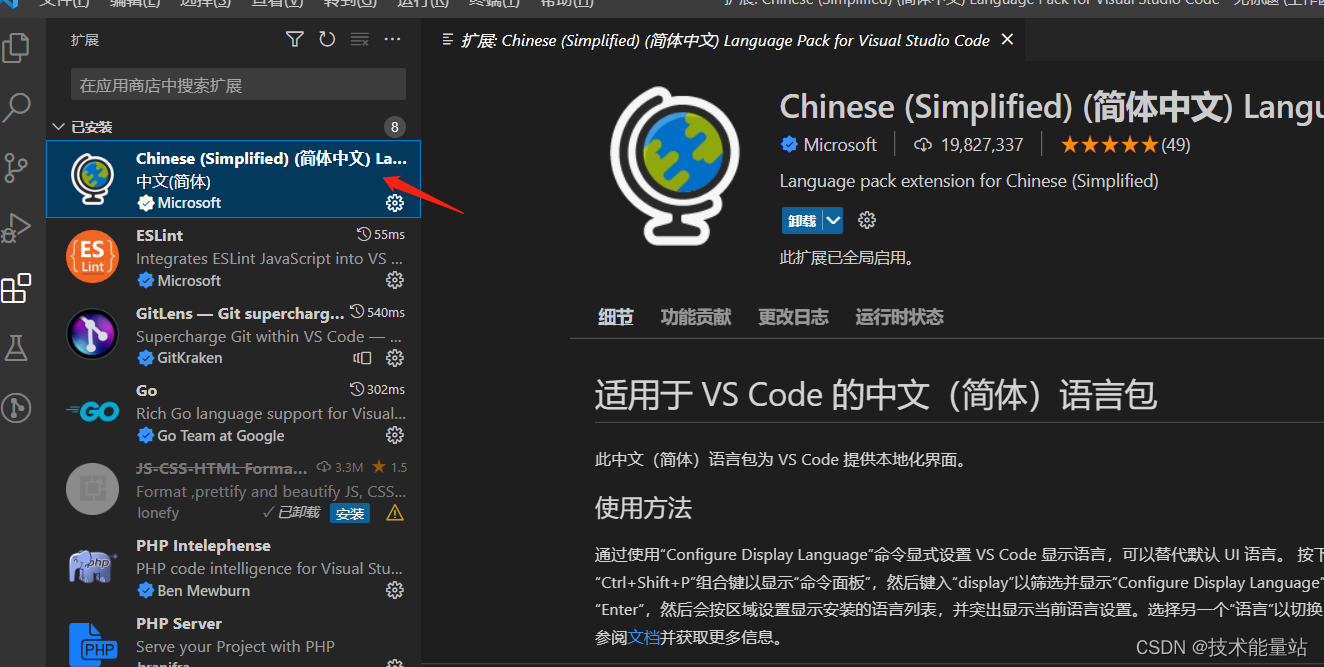Click '此扩展已全局启用' status text
Image resolution: width=1324 pixels, height=667 pixels.
847,258
